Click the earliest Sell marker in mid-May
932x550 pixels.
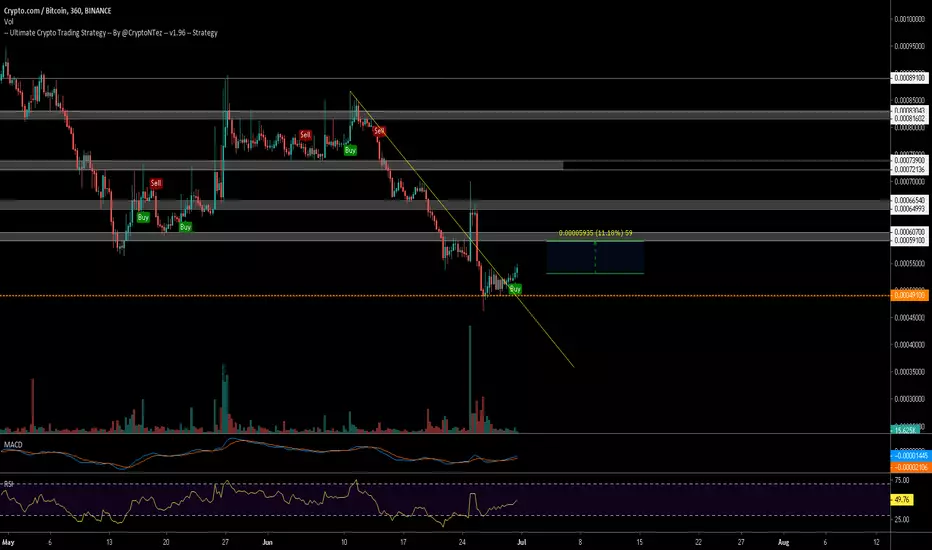tap(156, 183)
